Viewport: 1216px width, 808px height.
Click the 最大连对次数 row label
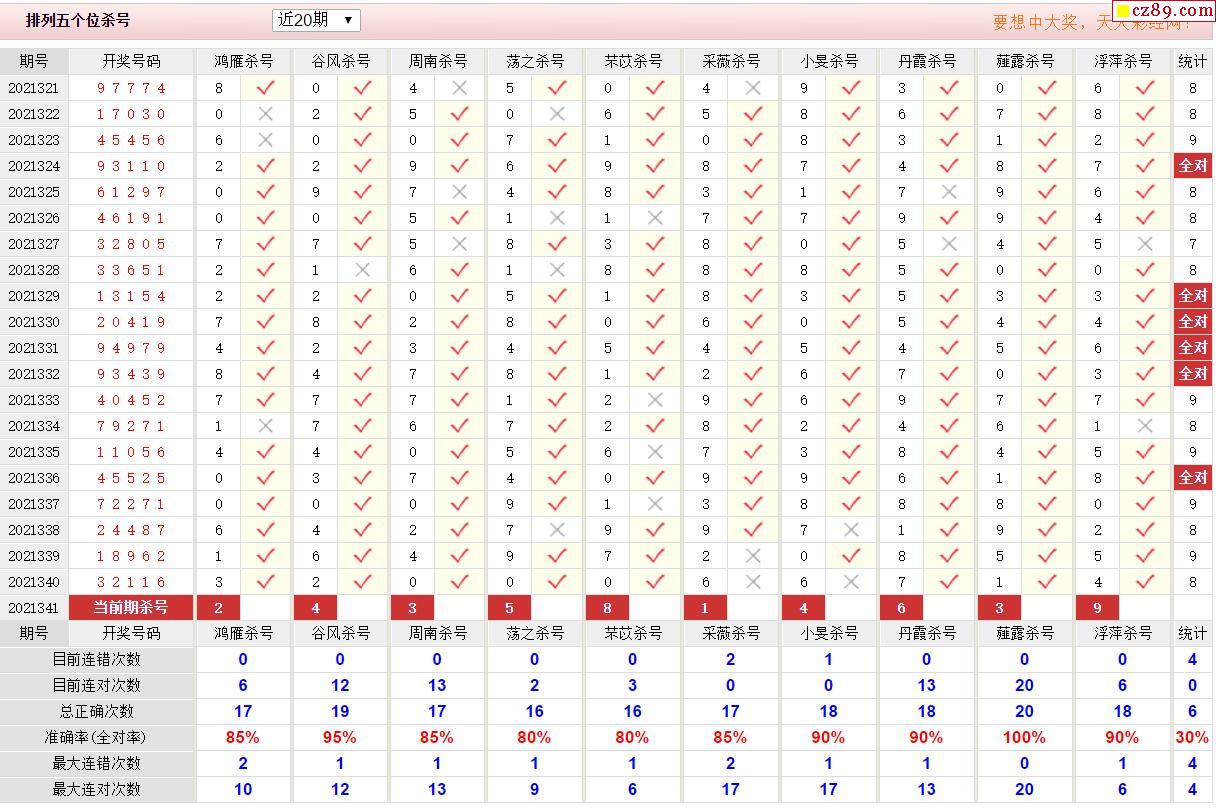(x=97, y=789)
